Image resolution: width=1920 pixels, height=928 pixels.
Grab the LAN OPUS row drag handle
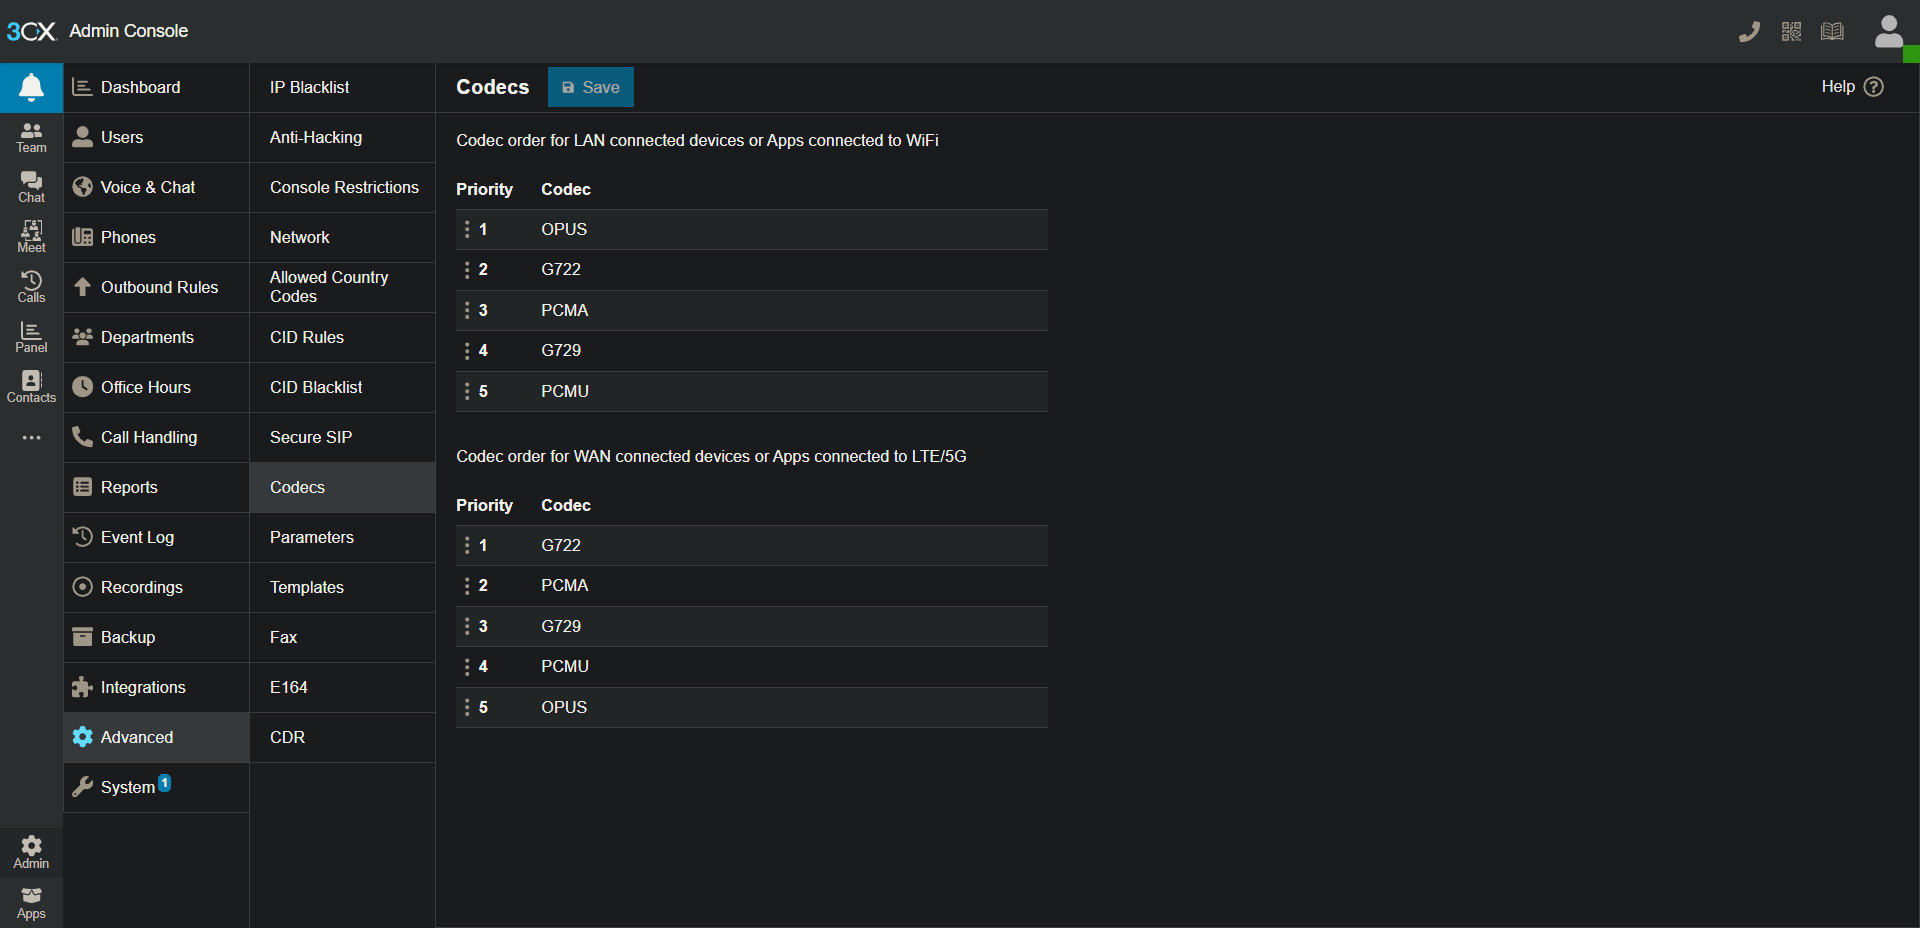467,230
